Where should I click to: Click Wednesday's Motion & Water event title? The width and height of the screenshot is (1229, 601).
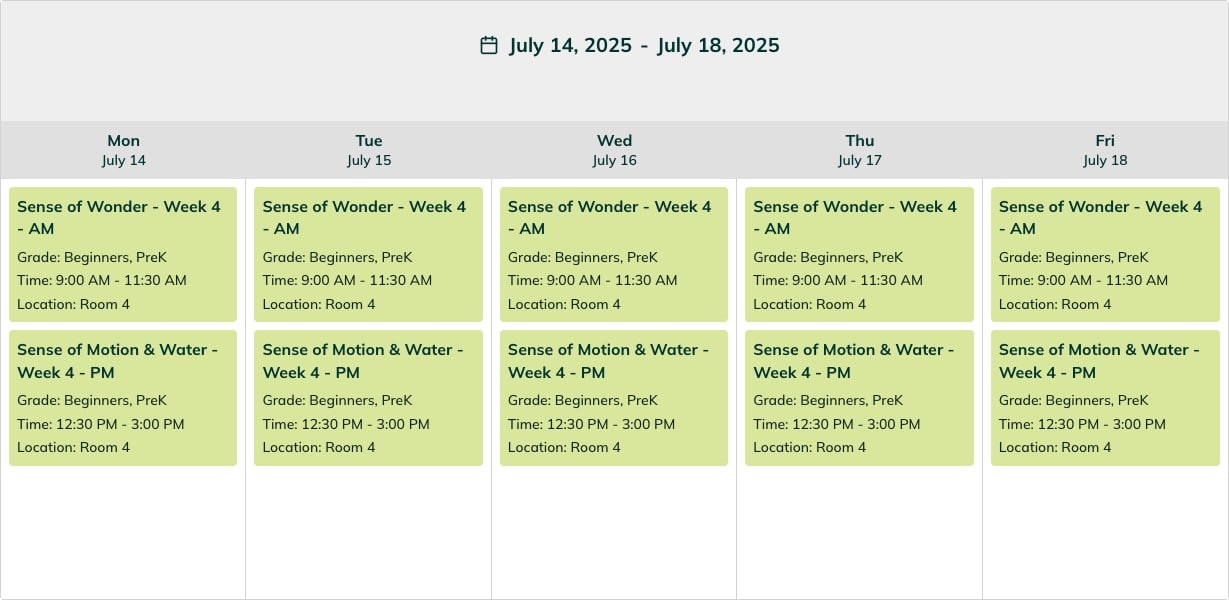click(x=608, y=361)
